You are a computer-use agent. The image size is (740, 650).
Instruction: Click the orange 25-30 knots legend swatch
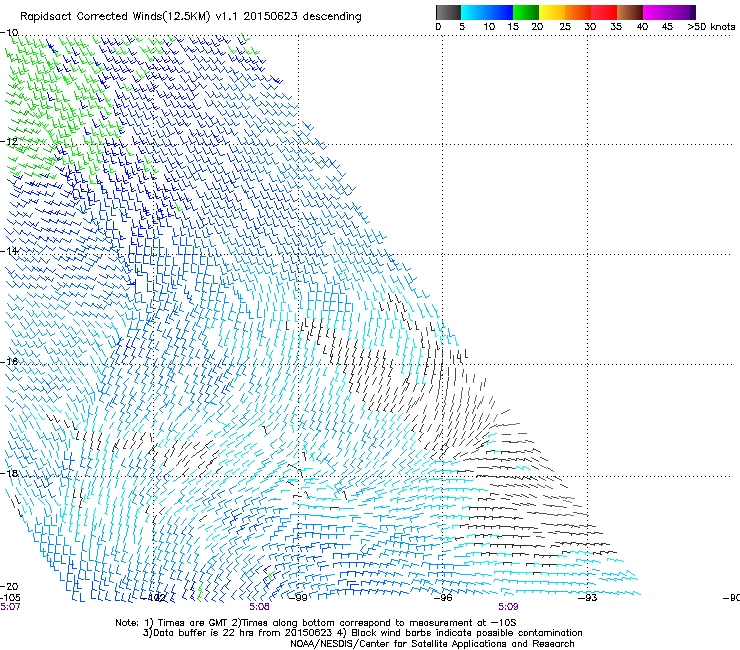(x=578, y=12)
